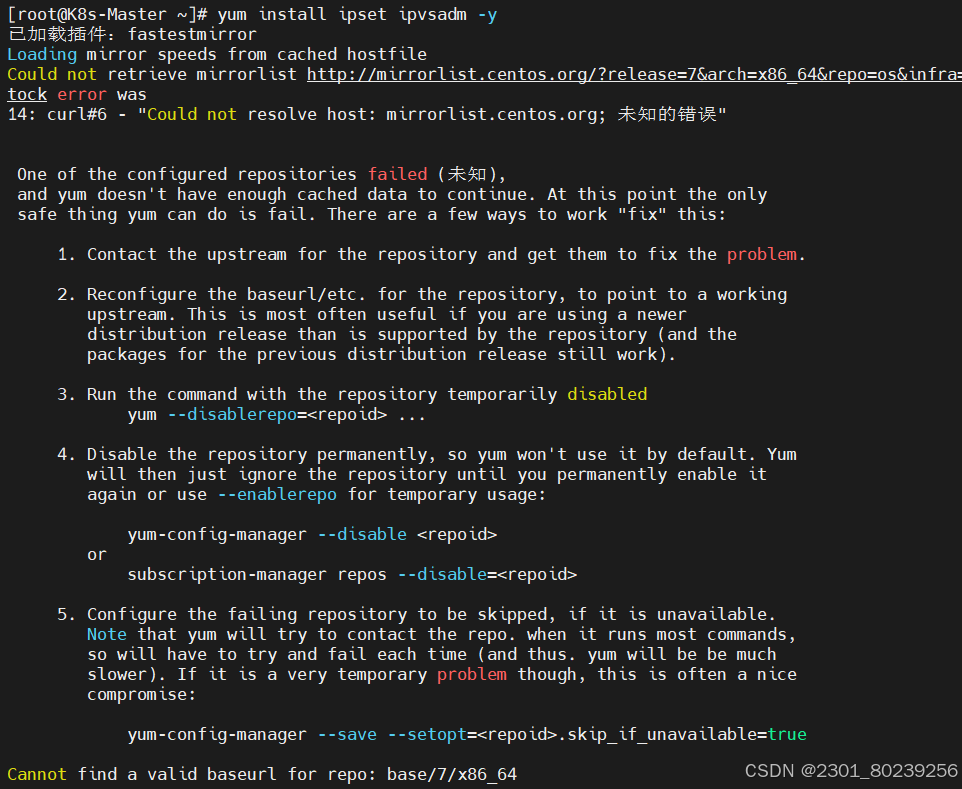The height and width of the screenshot is (789, 962).
Task: Click the underlined "tock" link text
Action: click(27, 94)
